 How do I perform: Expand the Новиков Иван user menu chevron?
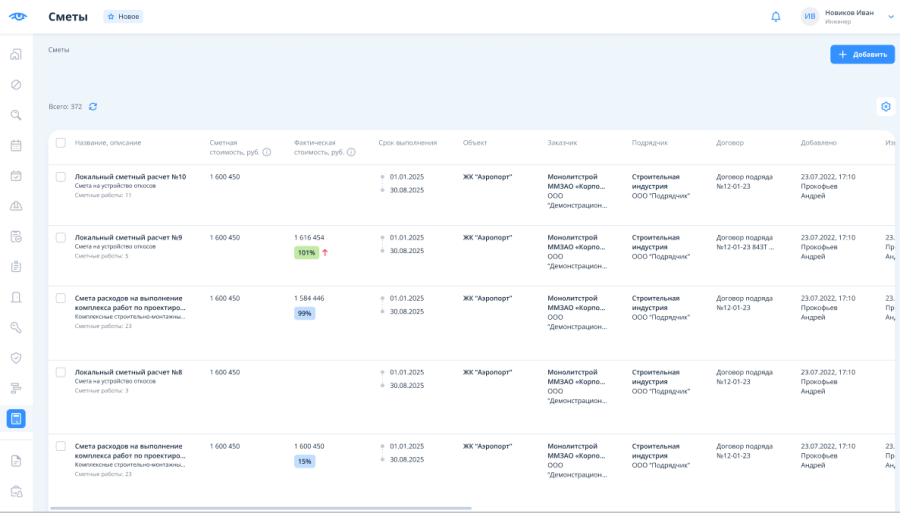(891, 17)
